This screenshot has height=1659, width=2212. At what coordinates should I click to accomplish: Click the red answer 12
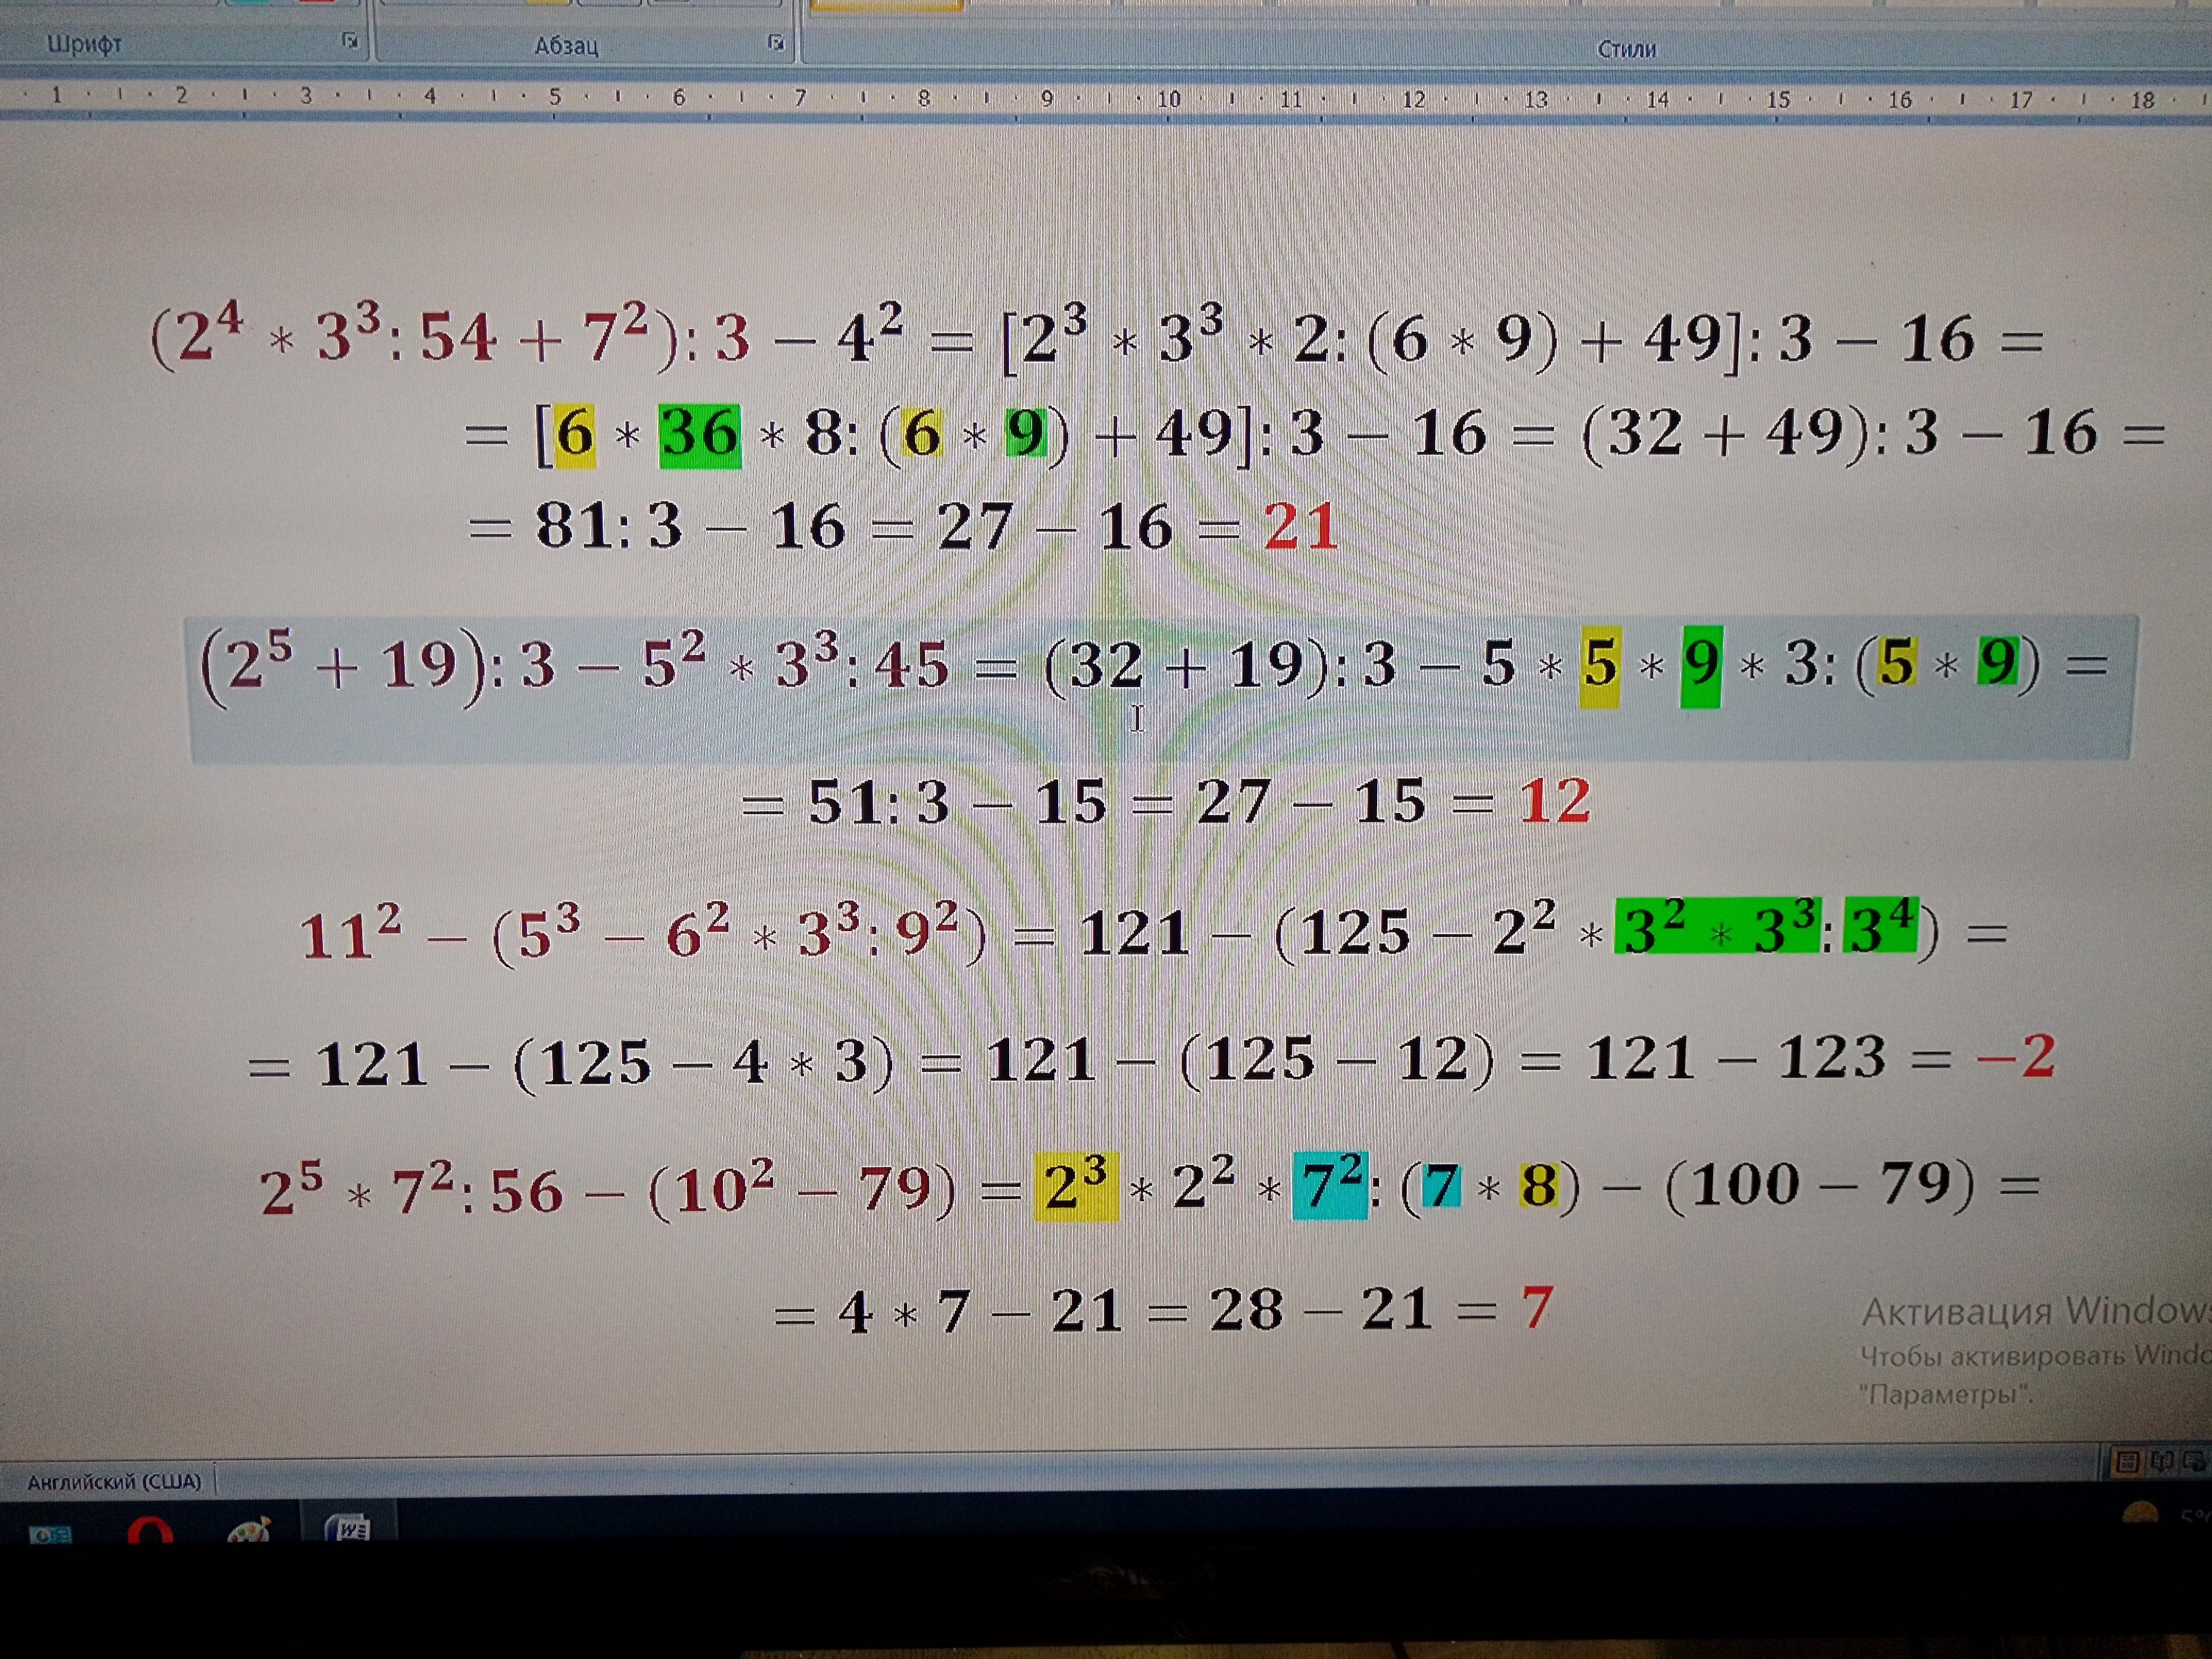[x=1554, y=801]
